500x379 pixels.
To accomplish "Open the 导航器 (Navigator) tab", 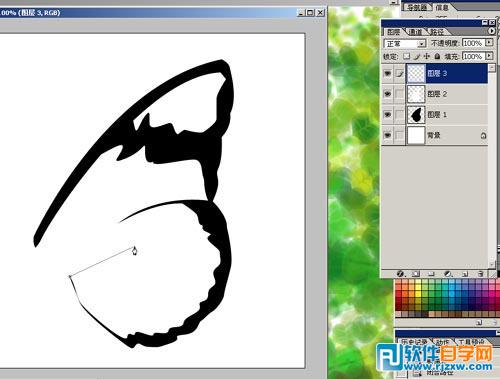I will point(417,7).
